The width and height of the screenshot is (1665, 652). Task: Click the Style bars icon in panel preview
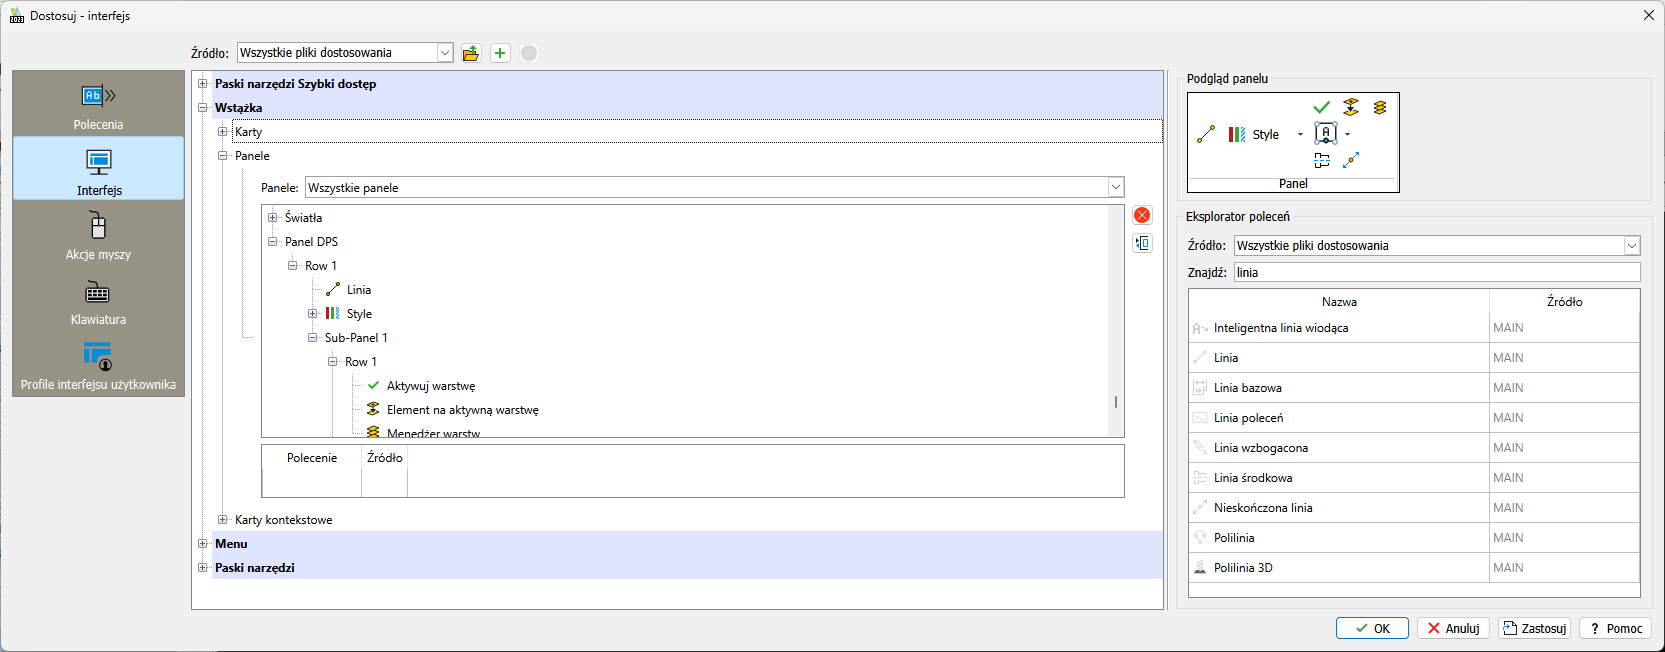(1237, 134)
